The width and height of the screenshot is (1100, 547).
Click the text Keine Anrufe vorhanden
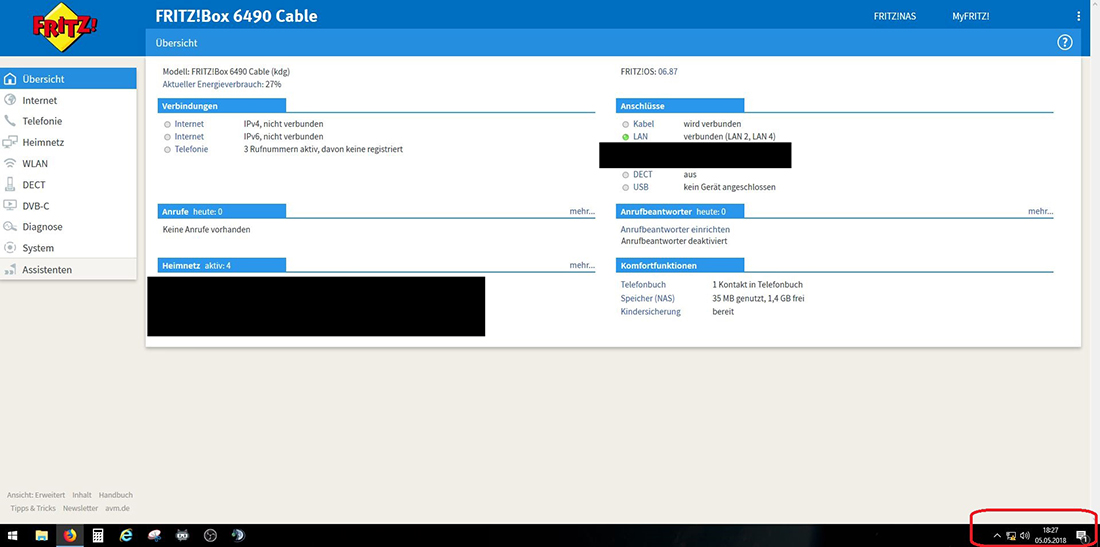point(206,229)
